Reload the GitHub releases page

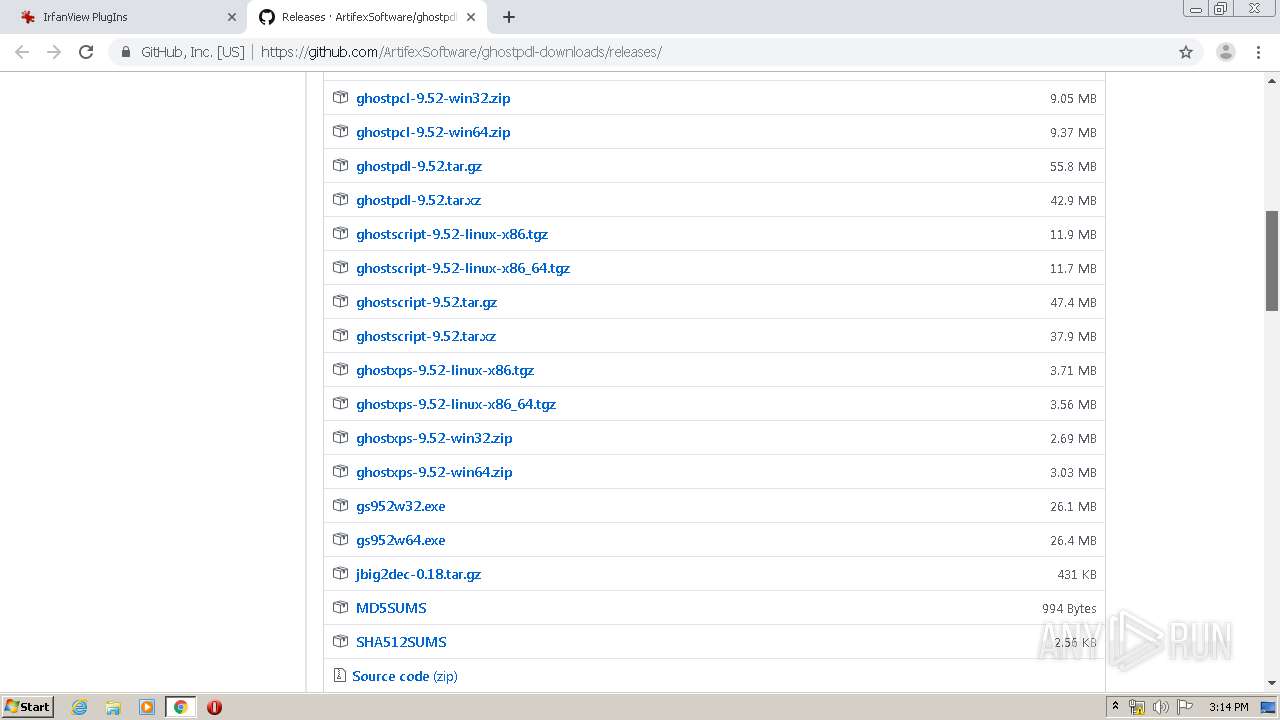click(x=86, y=52)
